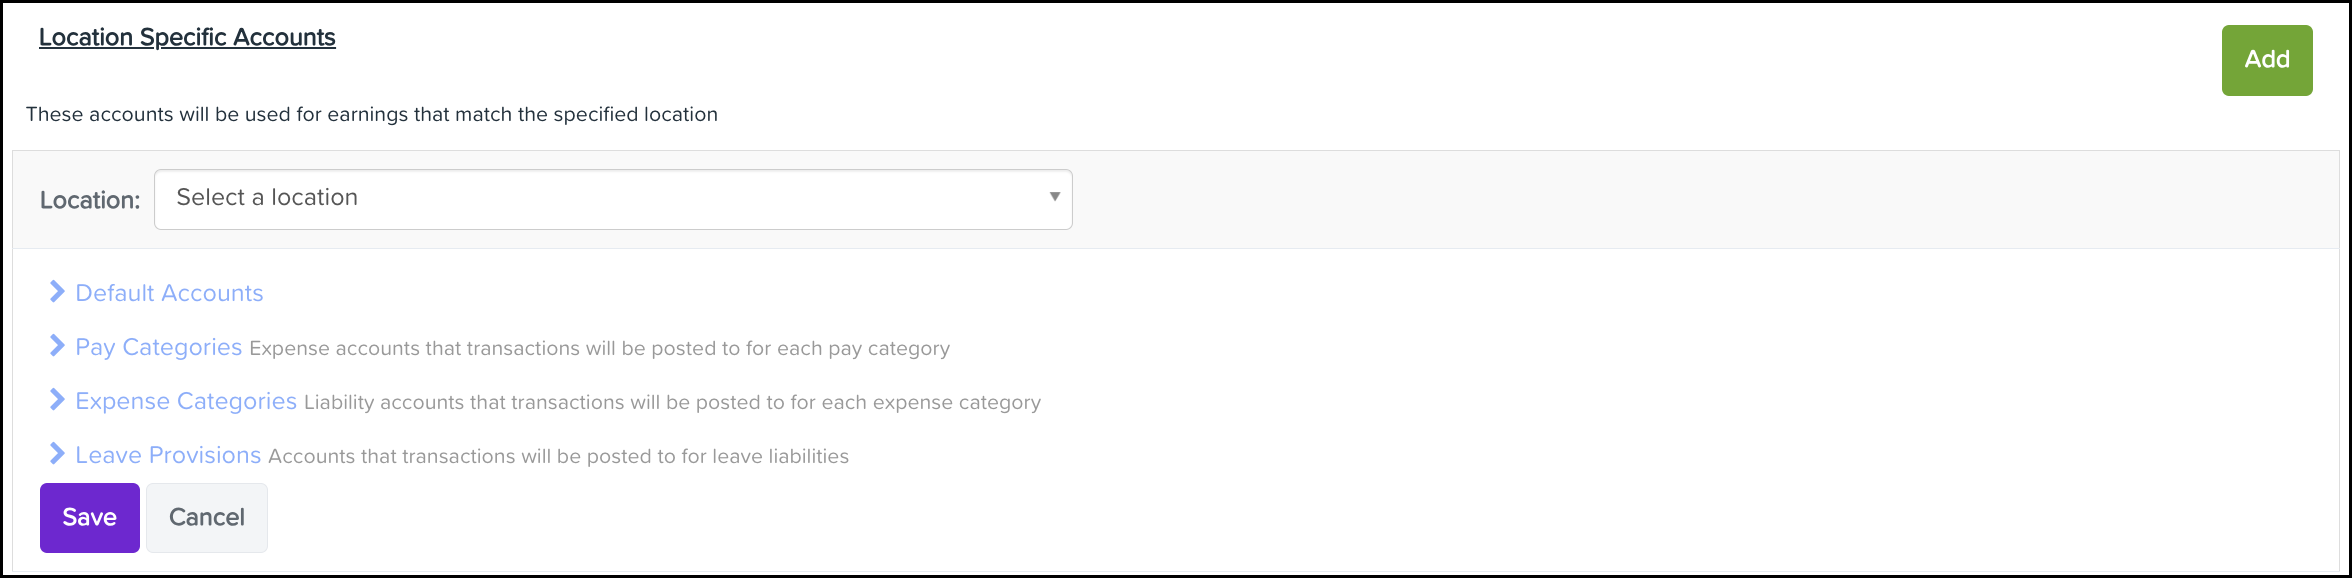This screenshot has width=2352, height=578.
Task: Click the Pay Categories description text
Action: click(599, 349)
